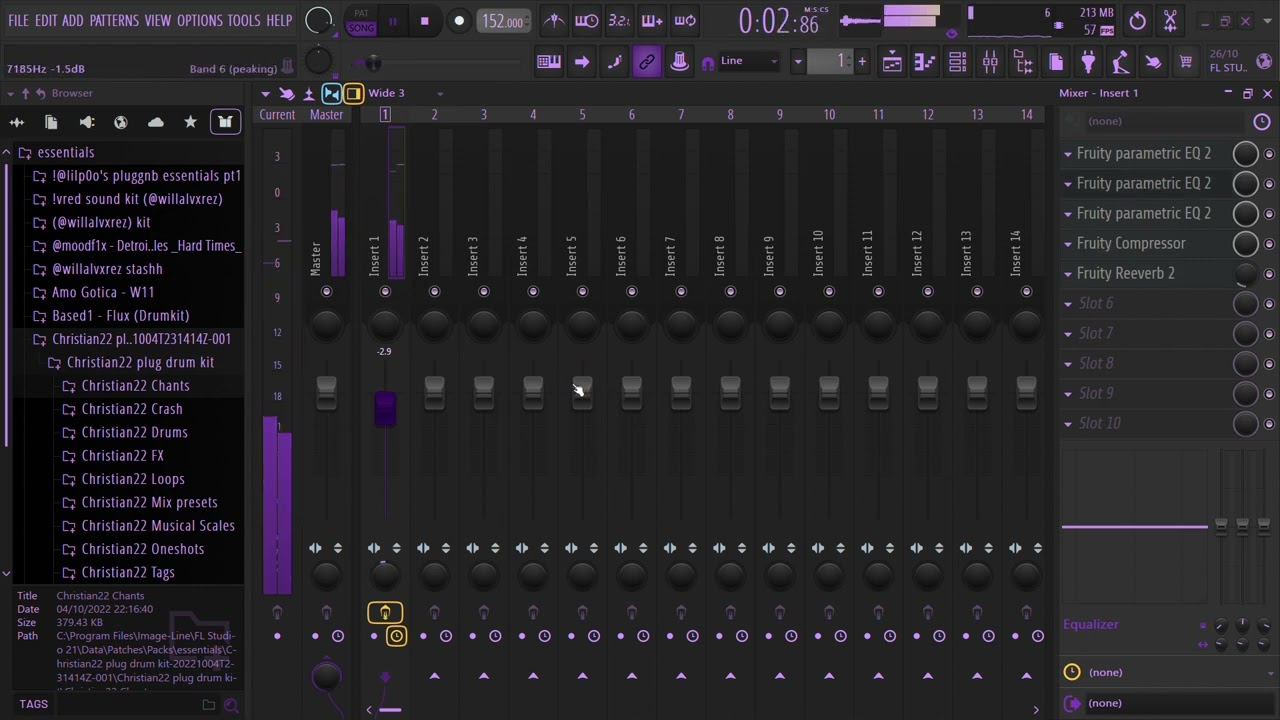Open the ADD menu
1280x720 pixels.
(72, 20)
